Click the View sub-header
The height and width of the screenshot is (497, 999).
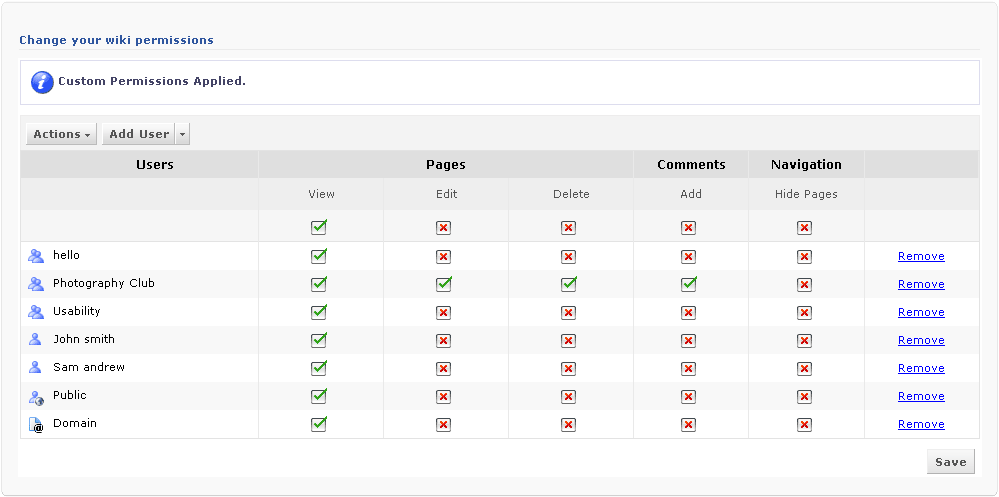coord(322,194)
